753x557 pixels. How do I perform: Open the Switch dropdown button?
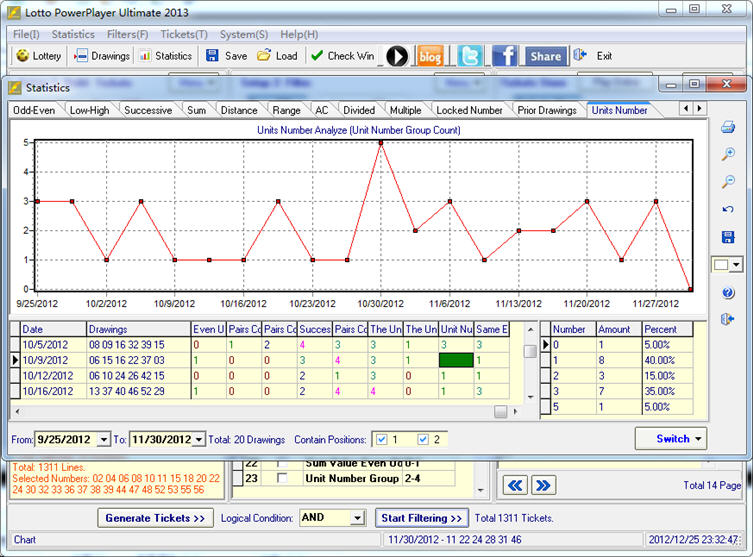[x=671, y=438]
